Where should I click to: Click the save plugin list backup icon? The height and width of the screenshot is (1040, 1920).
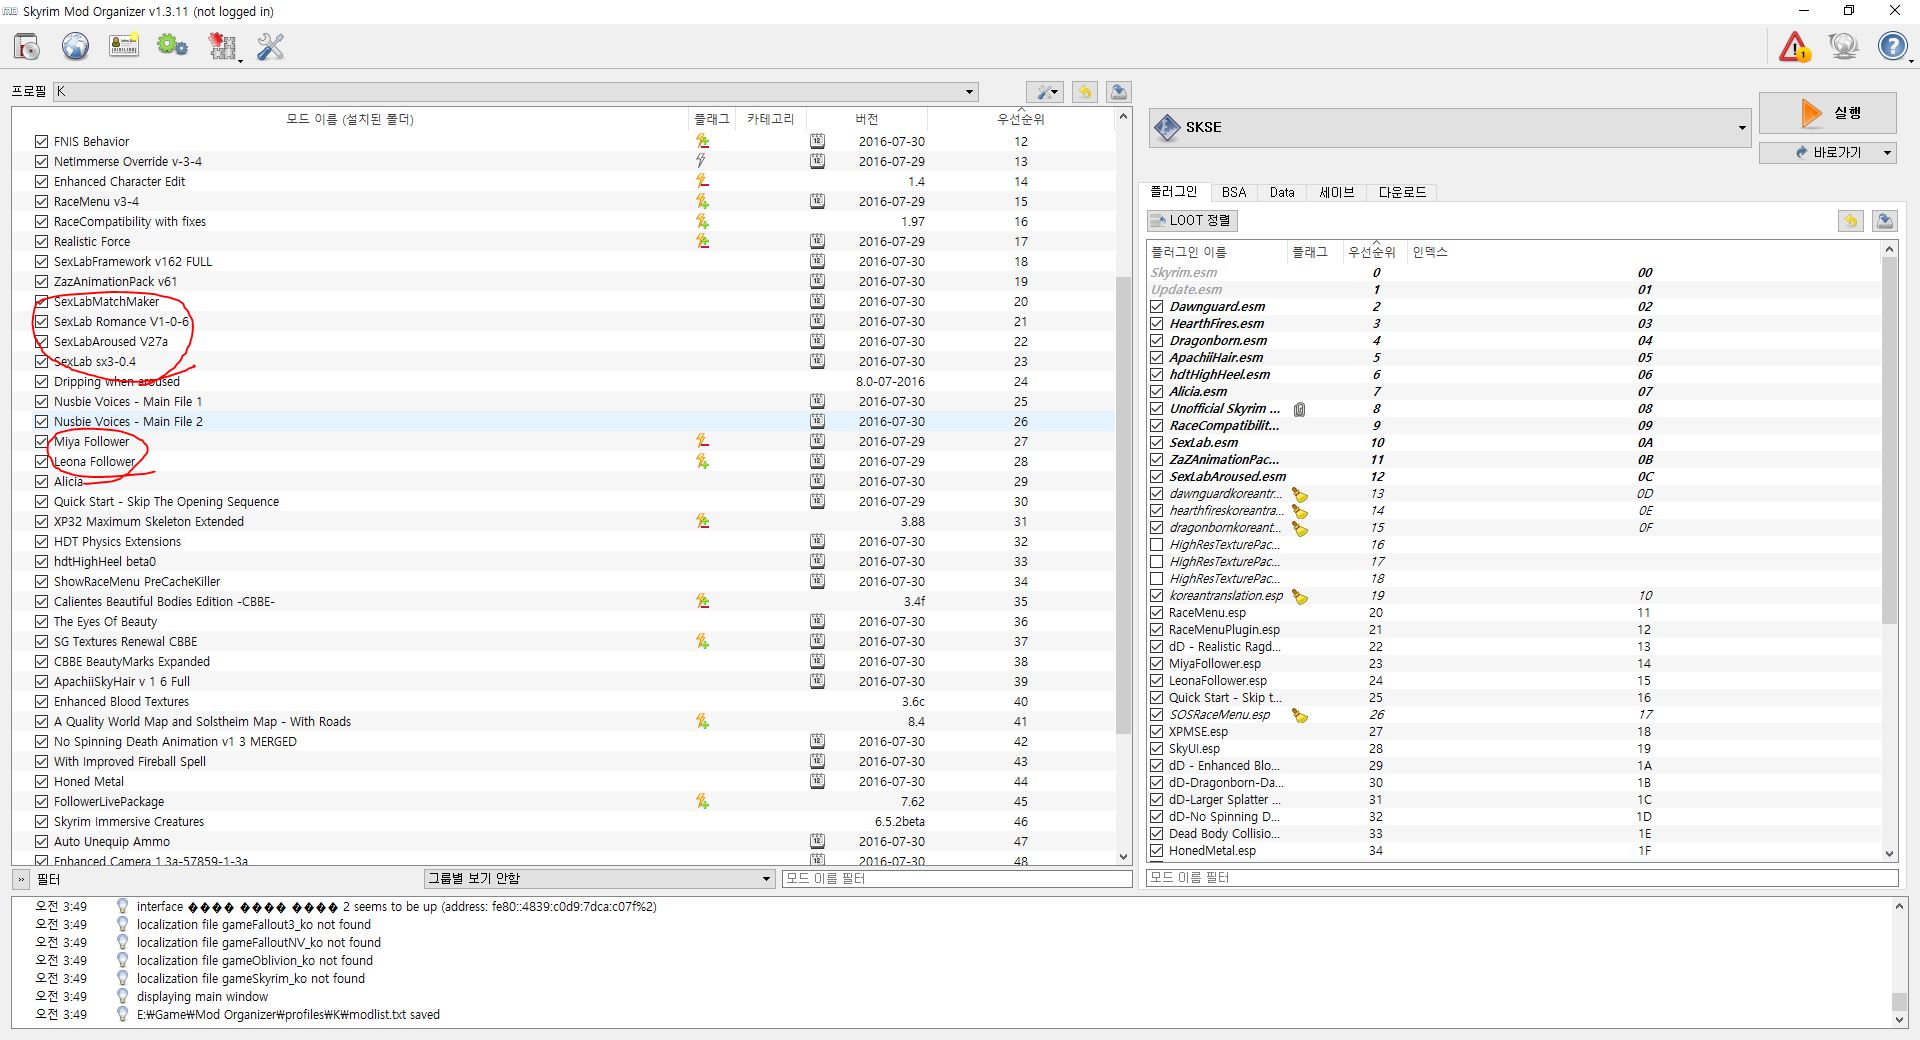click(x=1885, y=221)
